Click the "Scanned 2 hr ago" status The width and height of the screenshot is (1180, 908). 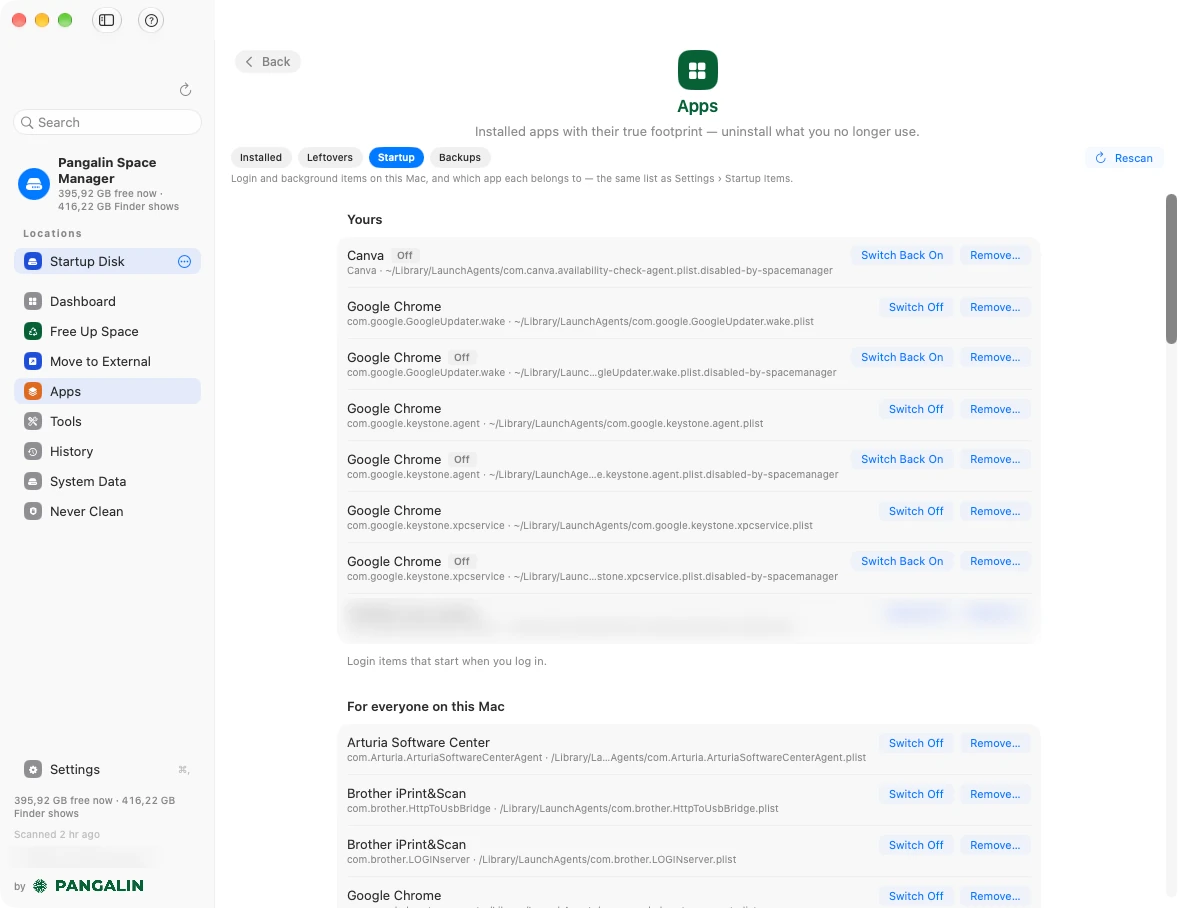57,834
